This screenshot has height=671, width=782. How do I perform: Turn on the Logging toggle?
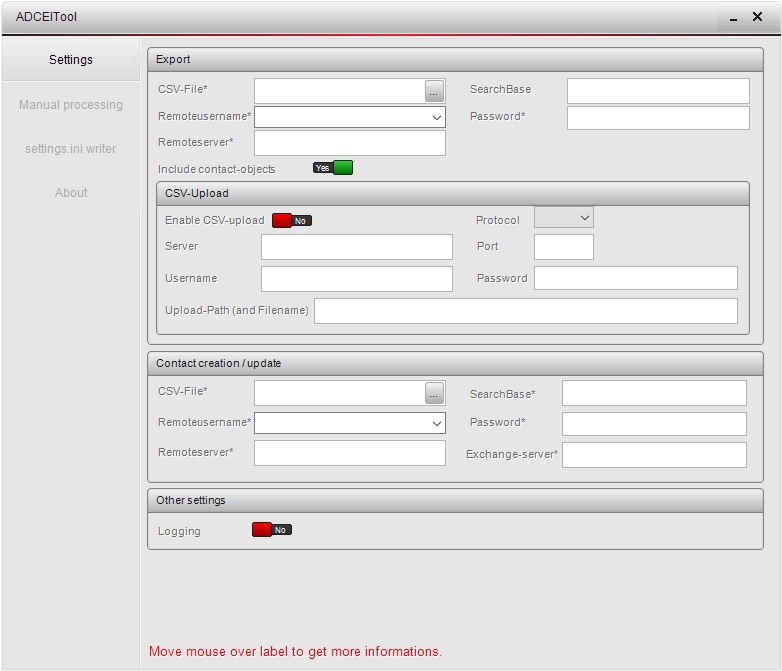point(272,530)
